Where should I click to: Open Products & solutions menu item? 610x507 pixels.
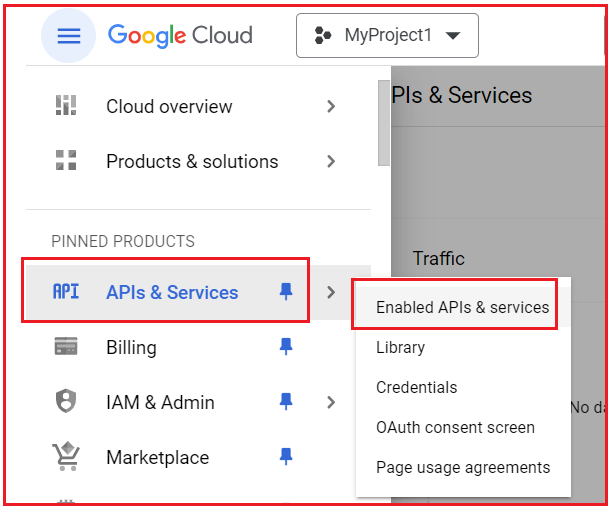(x=192, y=161)
